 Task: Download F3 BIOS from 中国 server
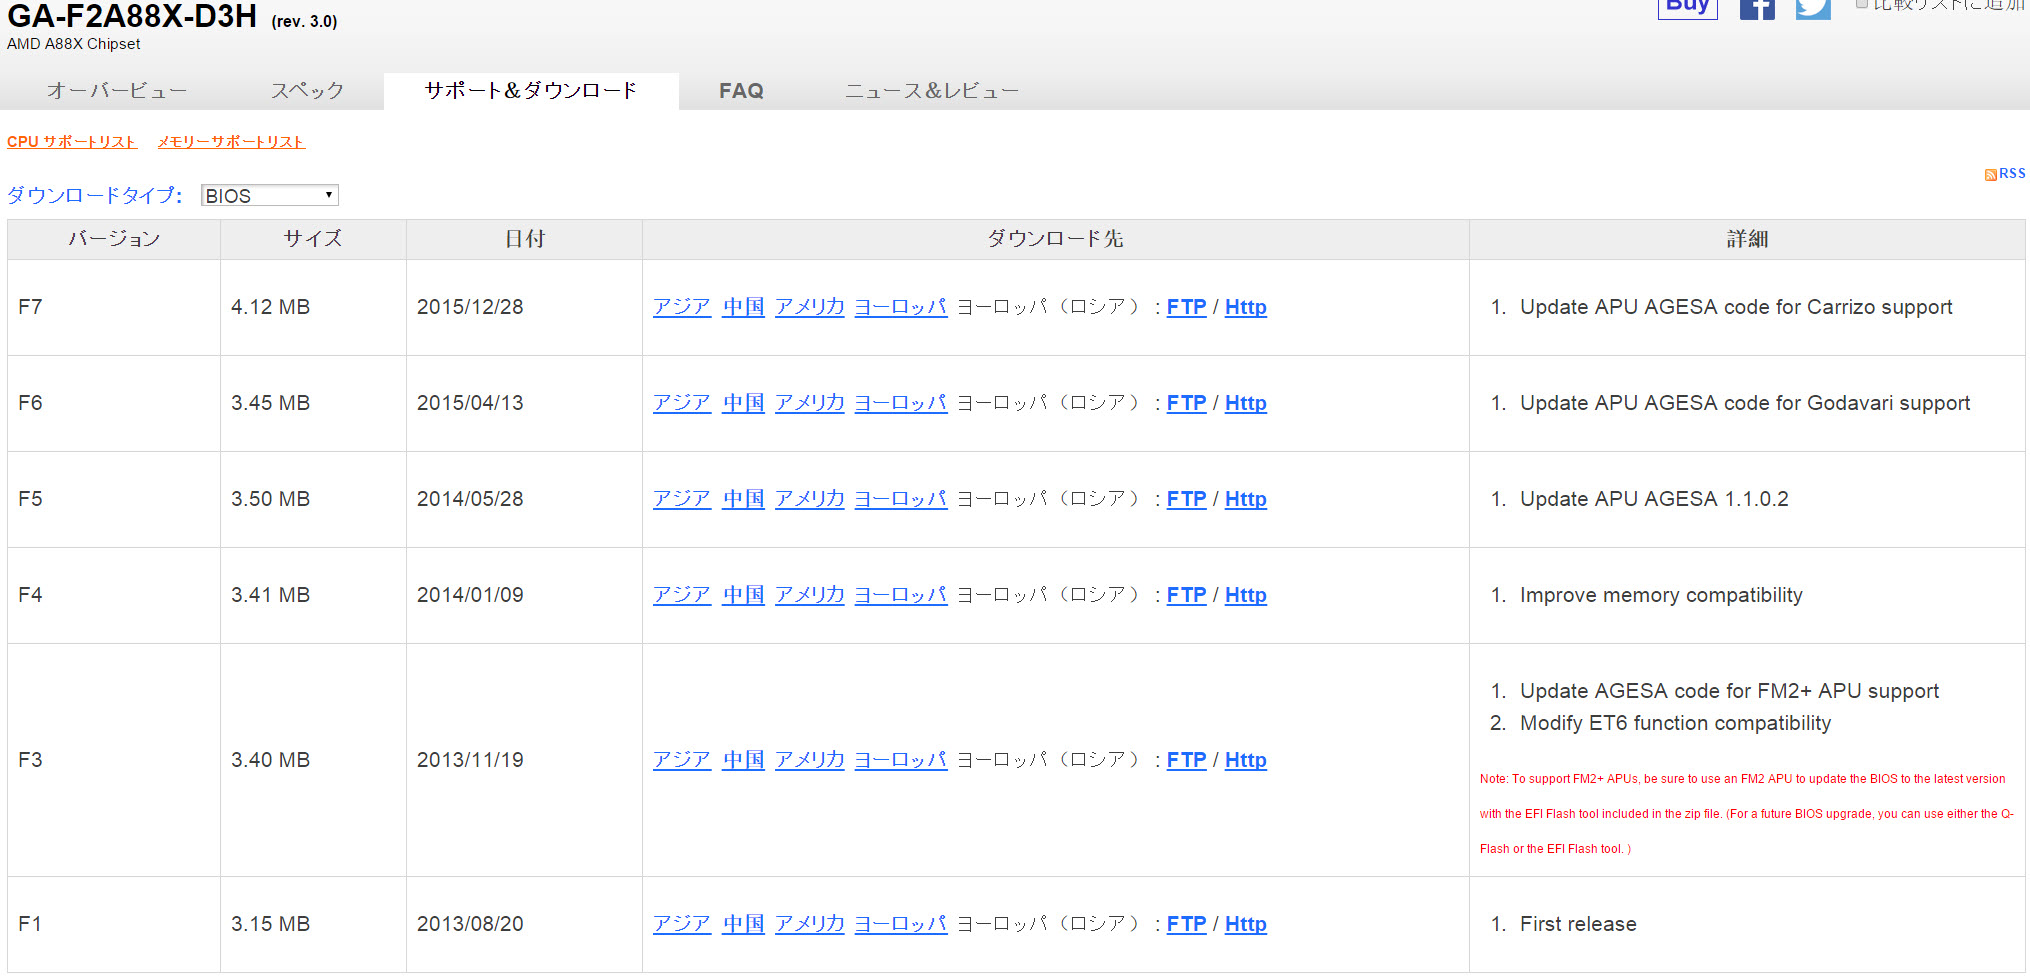tap(743, 760)
